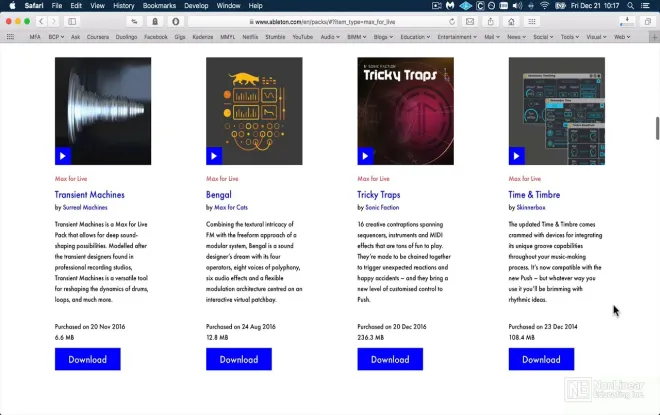Open the volume control in menu bar
The width and height of the screenshot is (660, 415).
coord(517,5)
